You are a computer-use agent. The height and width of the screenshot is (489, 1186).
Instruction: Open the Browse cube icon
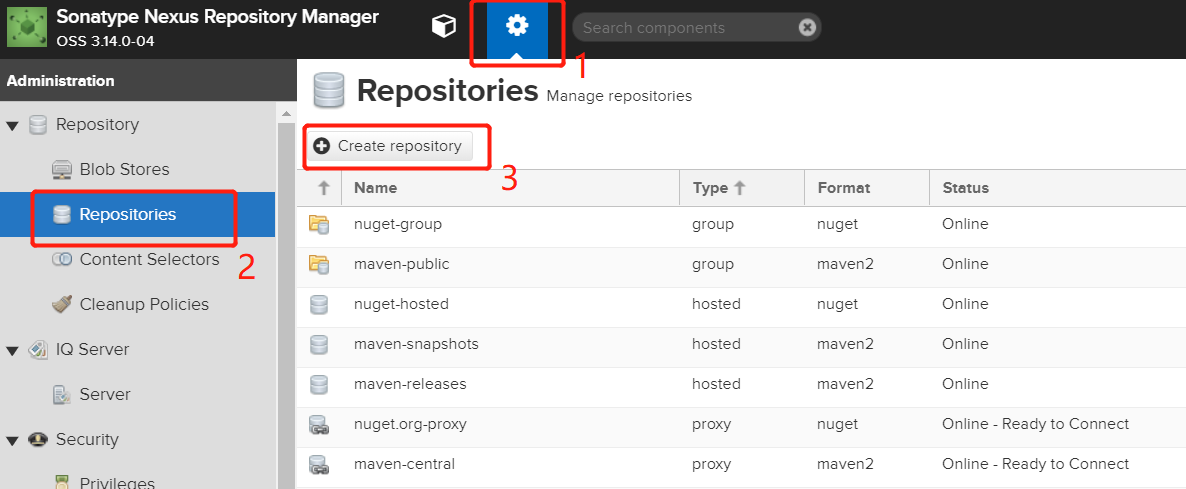point(443,27)
